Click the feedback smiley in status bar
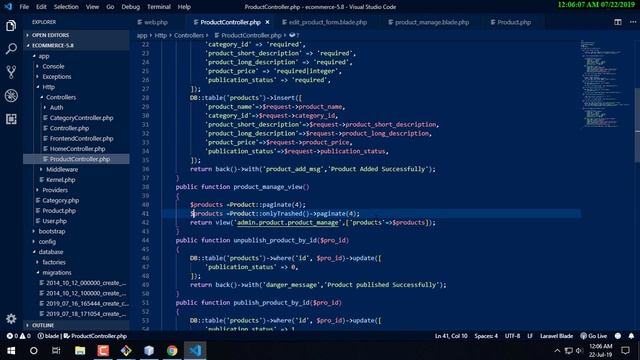The width and height of the screenshot is (640, 360). coord(618,336)
